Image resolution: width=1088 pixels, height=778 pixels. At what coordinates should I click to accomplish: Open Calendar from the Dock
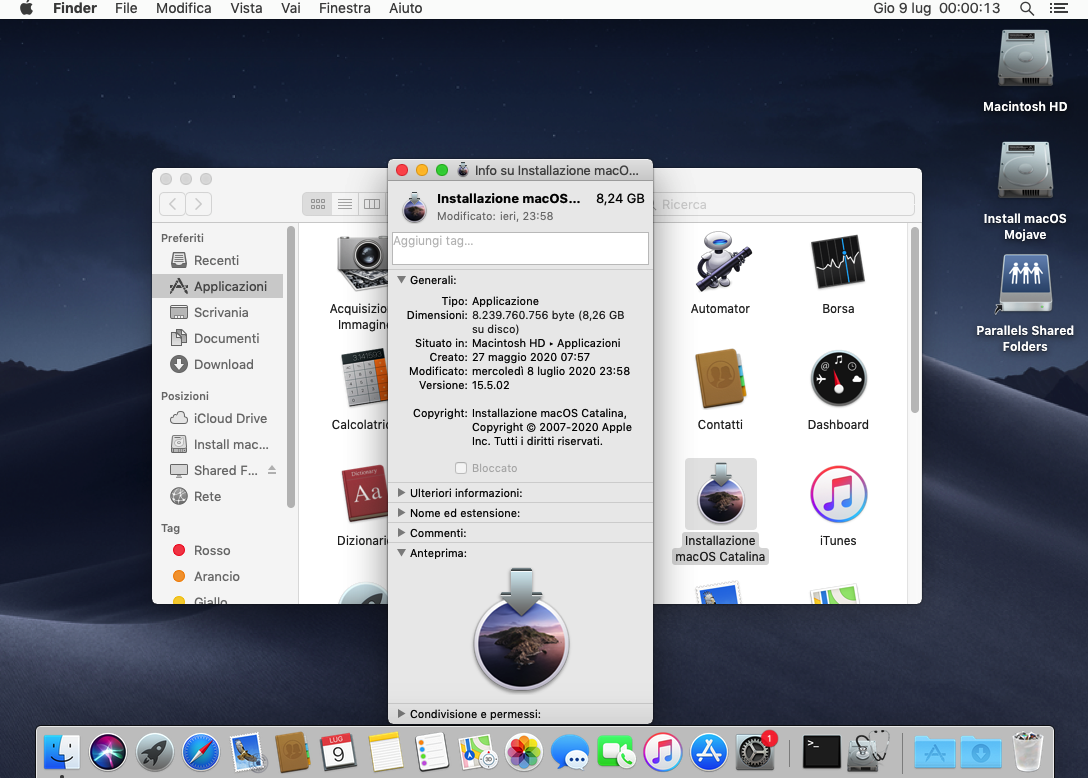339,752
